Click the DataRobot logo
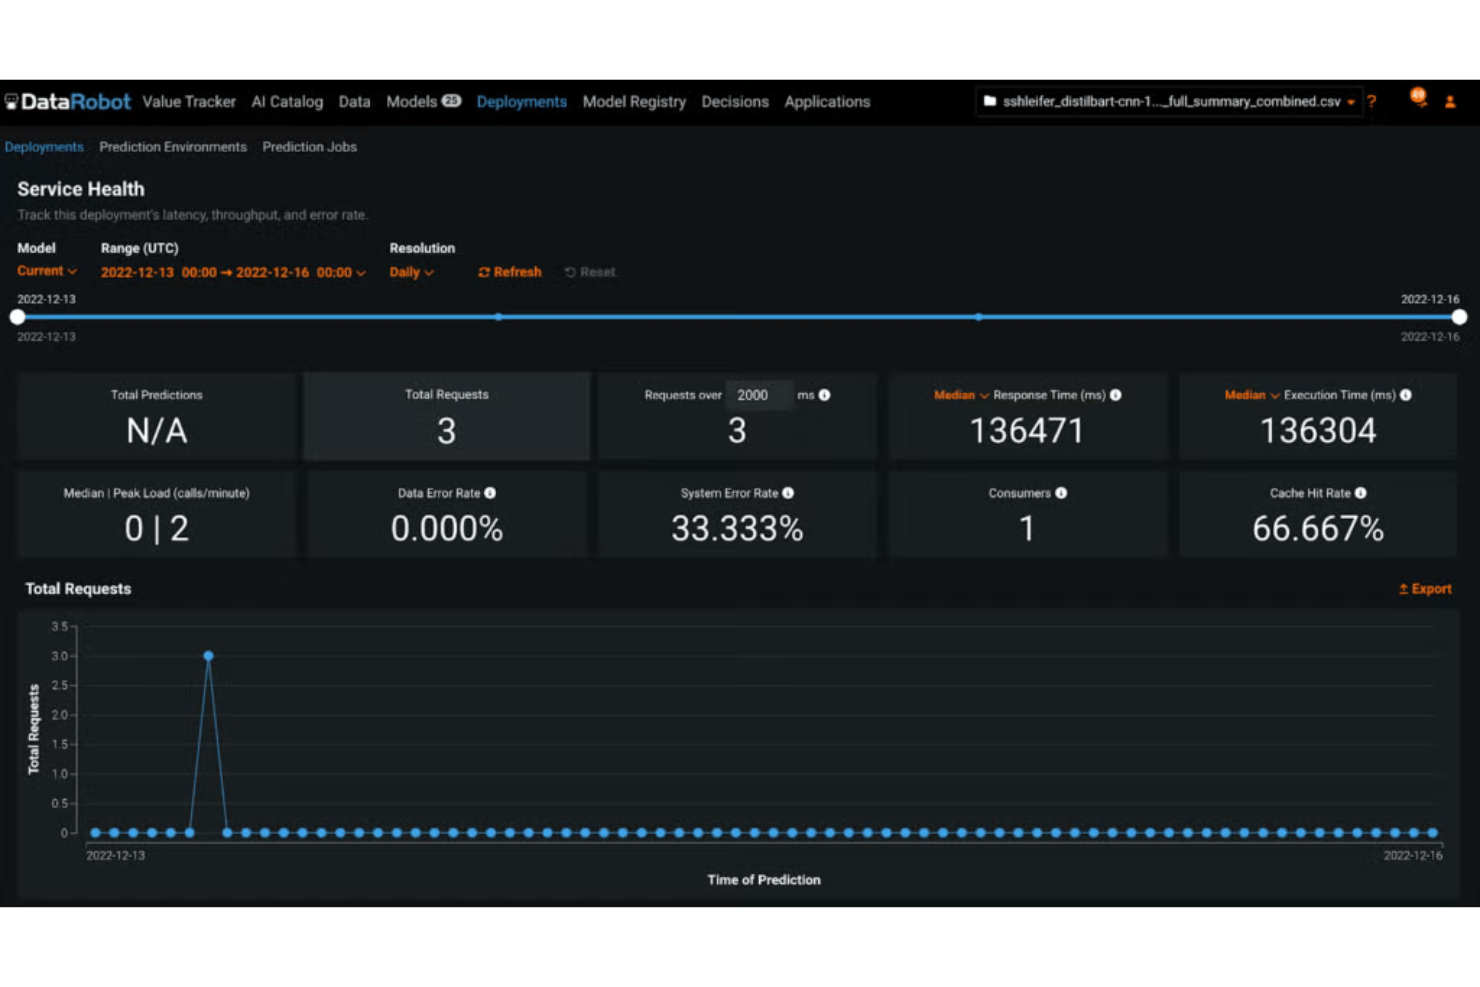1480x987 pixels. click(68, 102)
